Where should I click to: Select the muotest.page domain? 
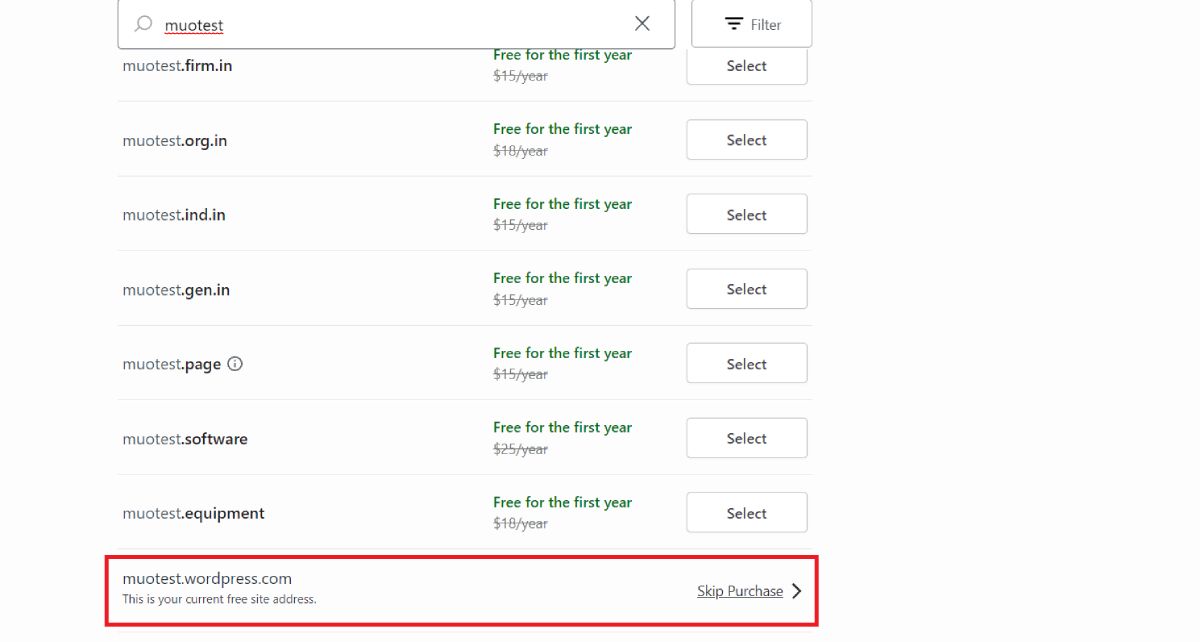point(746,362)
